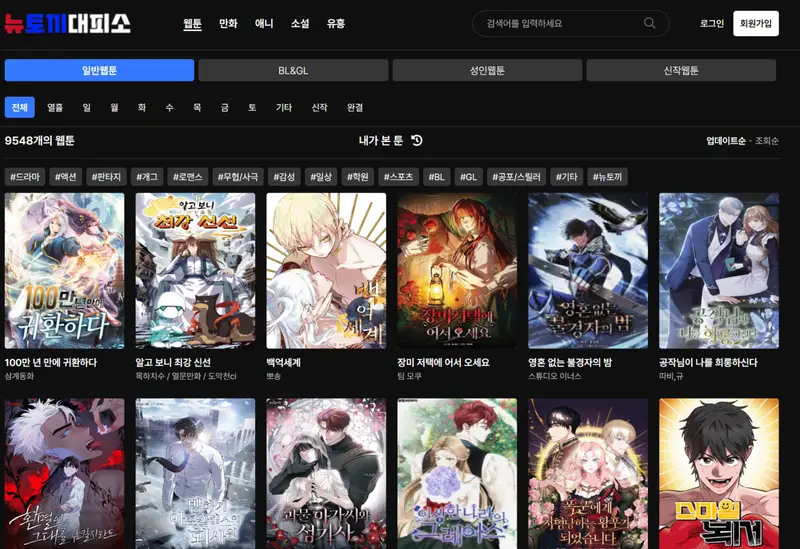Click the 뉴토끼대피소 site logo
The width and height of the screenshot is (800, 549).
(67, 23)
